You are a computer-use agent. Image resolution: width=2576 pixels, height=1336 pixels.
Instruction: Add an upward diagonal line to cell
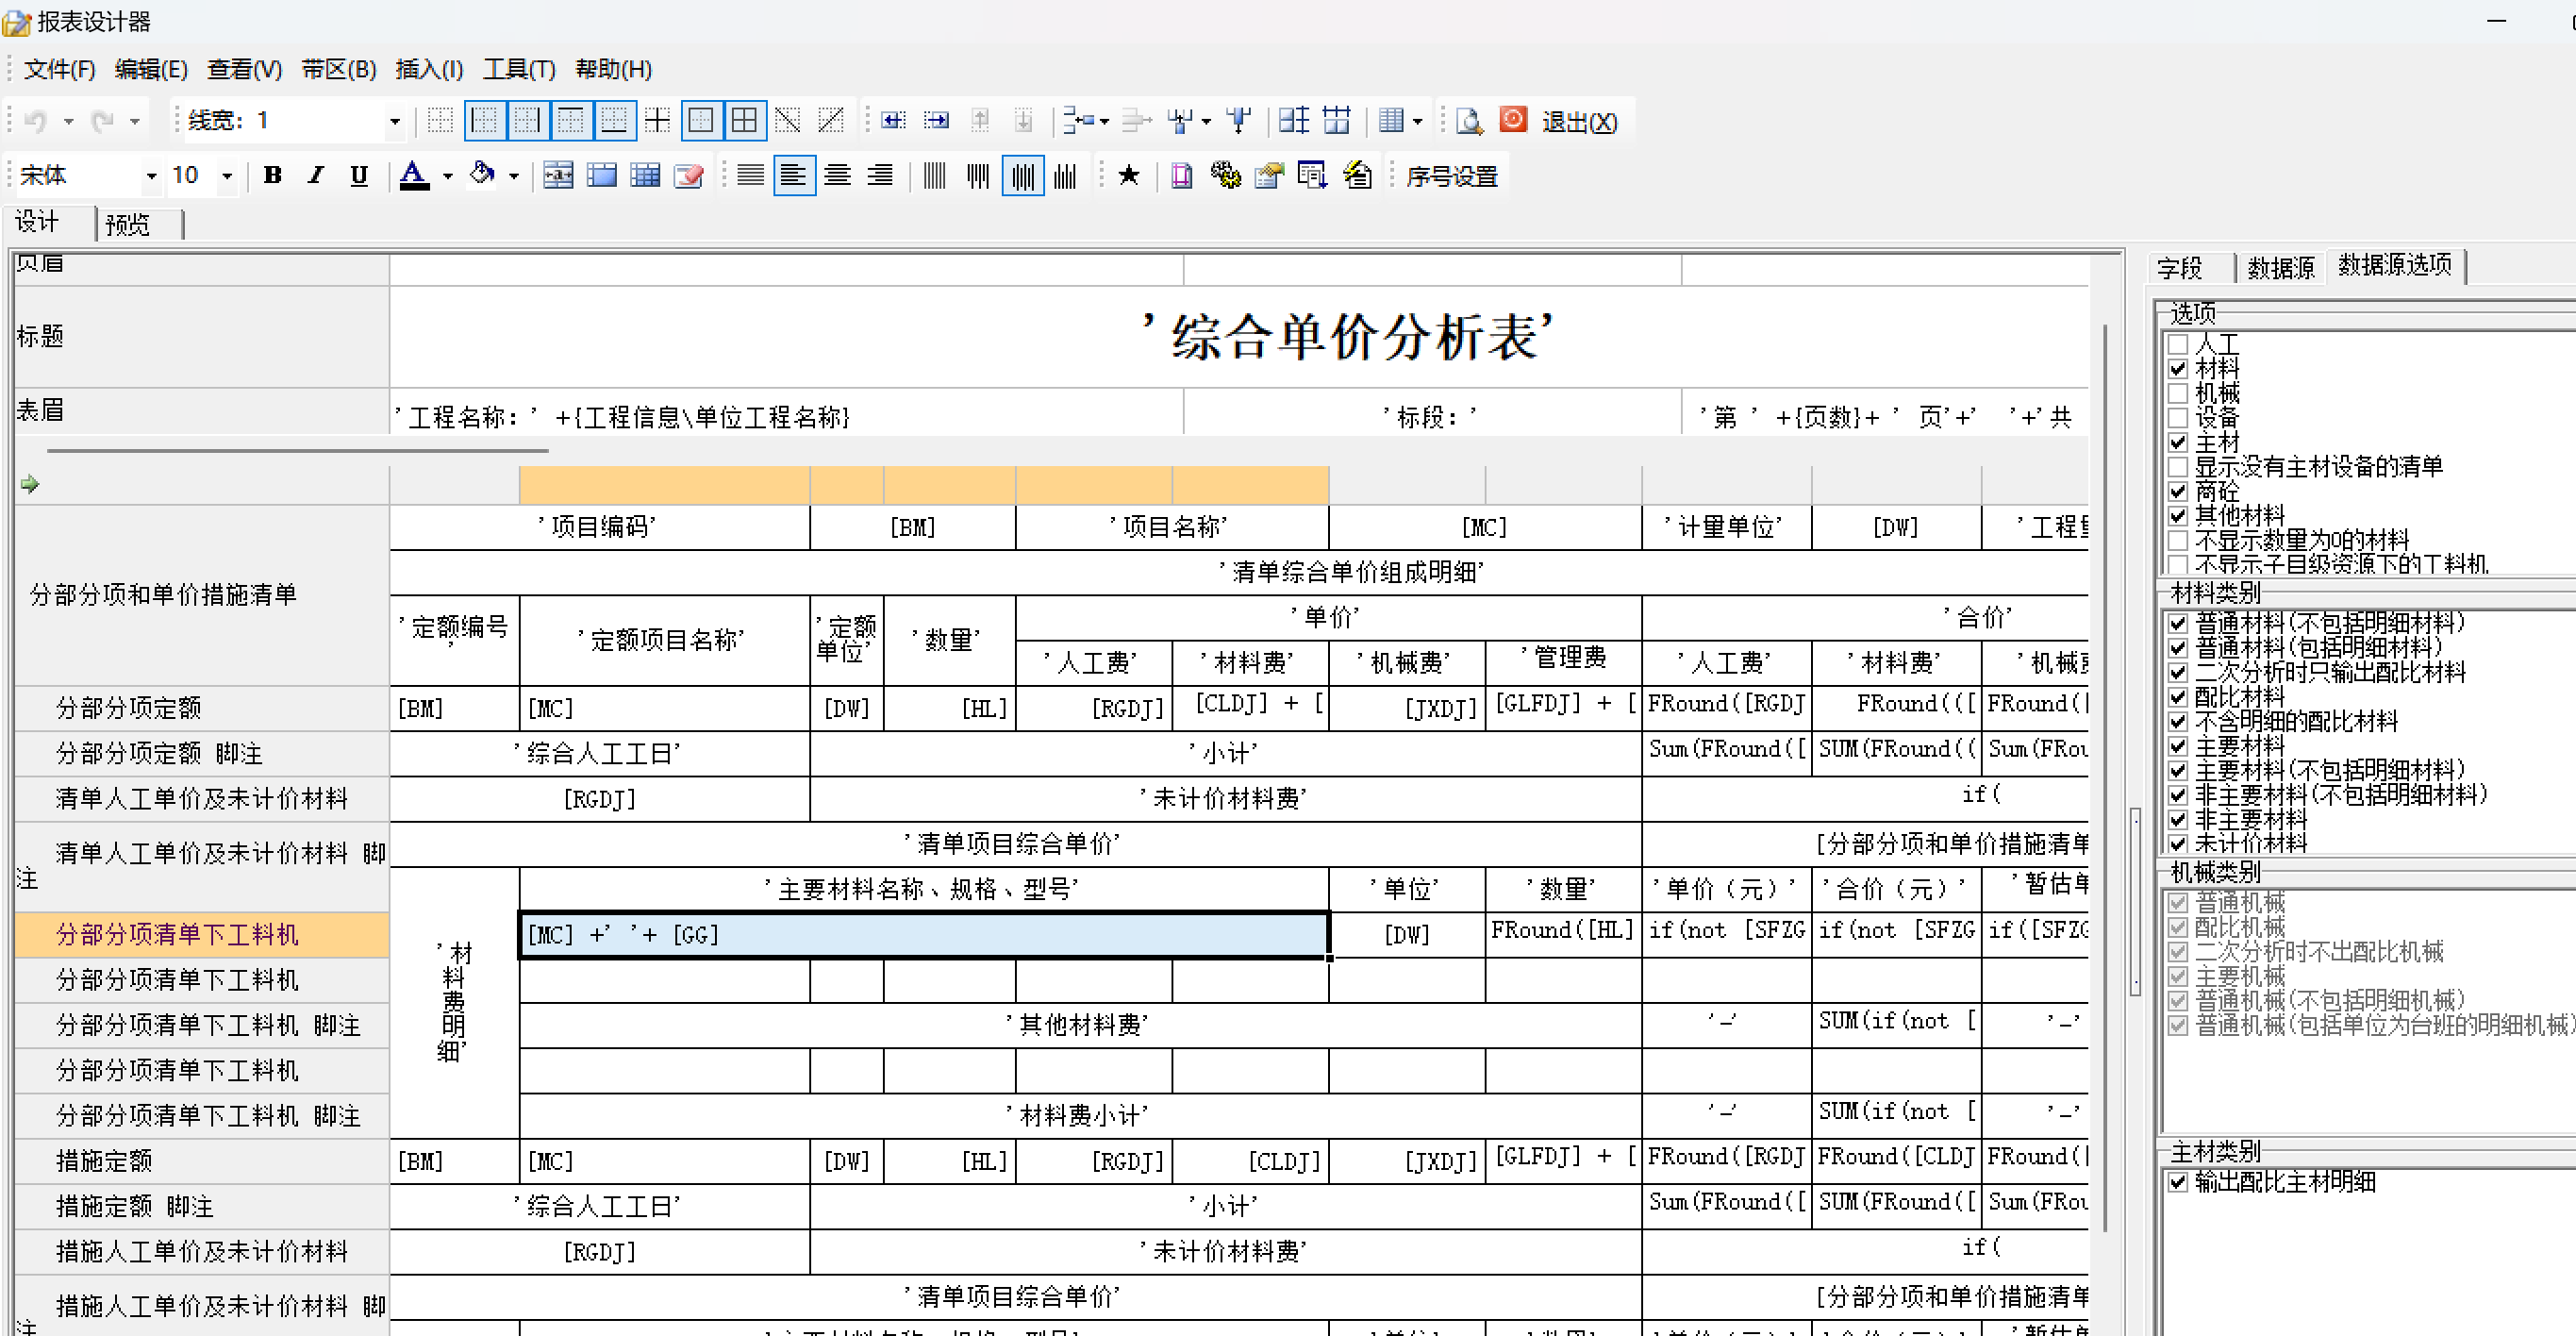point(831,121)
